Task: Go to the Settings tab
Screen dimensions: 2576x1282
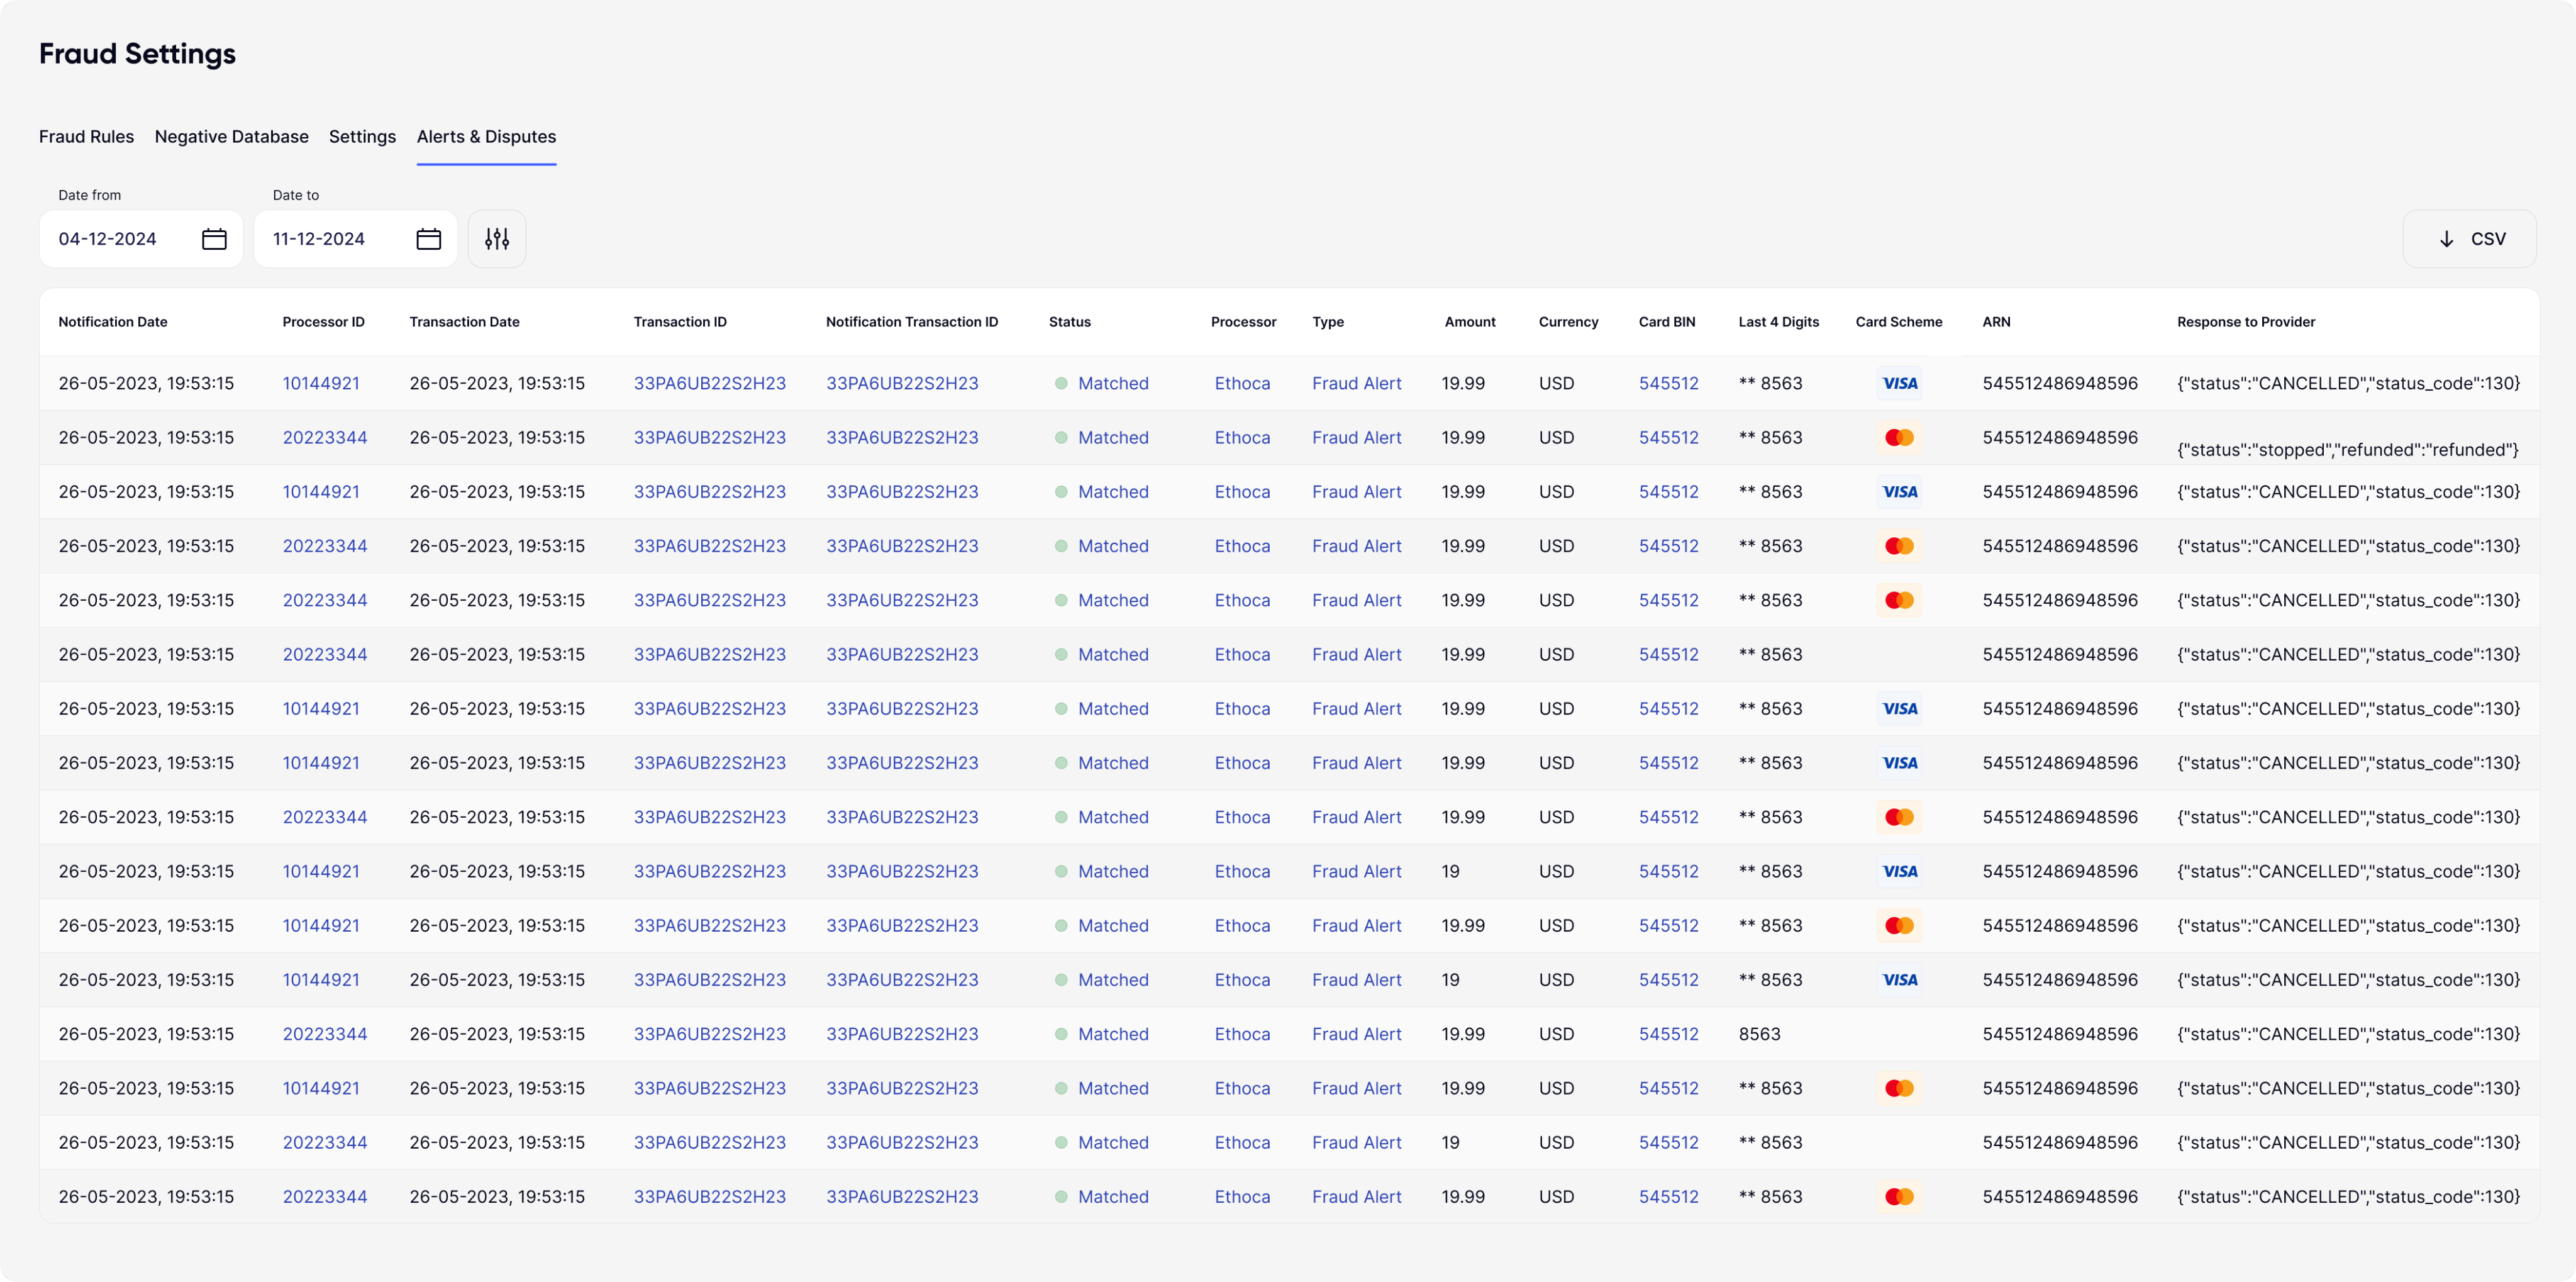Action: coord(362,137)
